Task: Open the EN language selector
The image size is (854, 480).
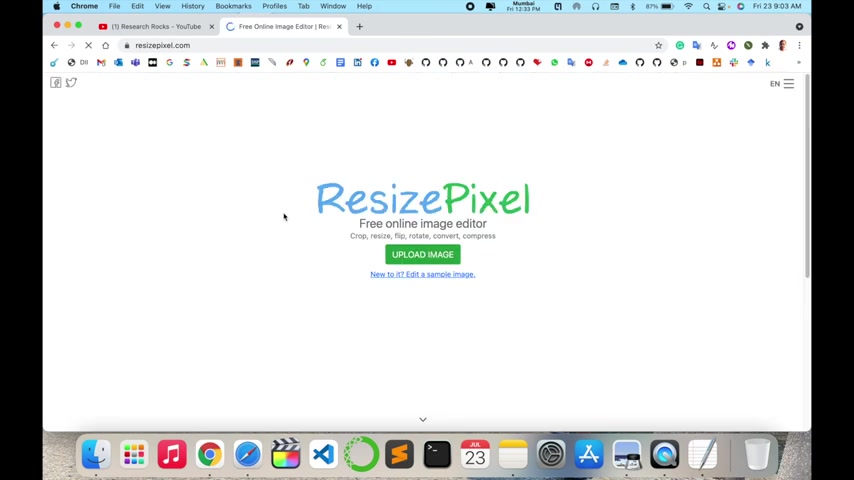Action: pos(774,84)
